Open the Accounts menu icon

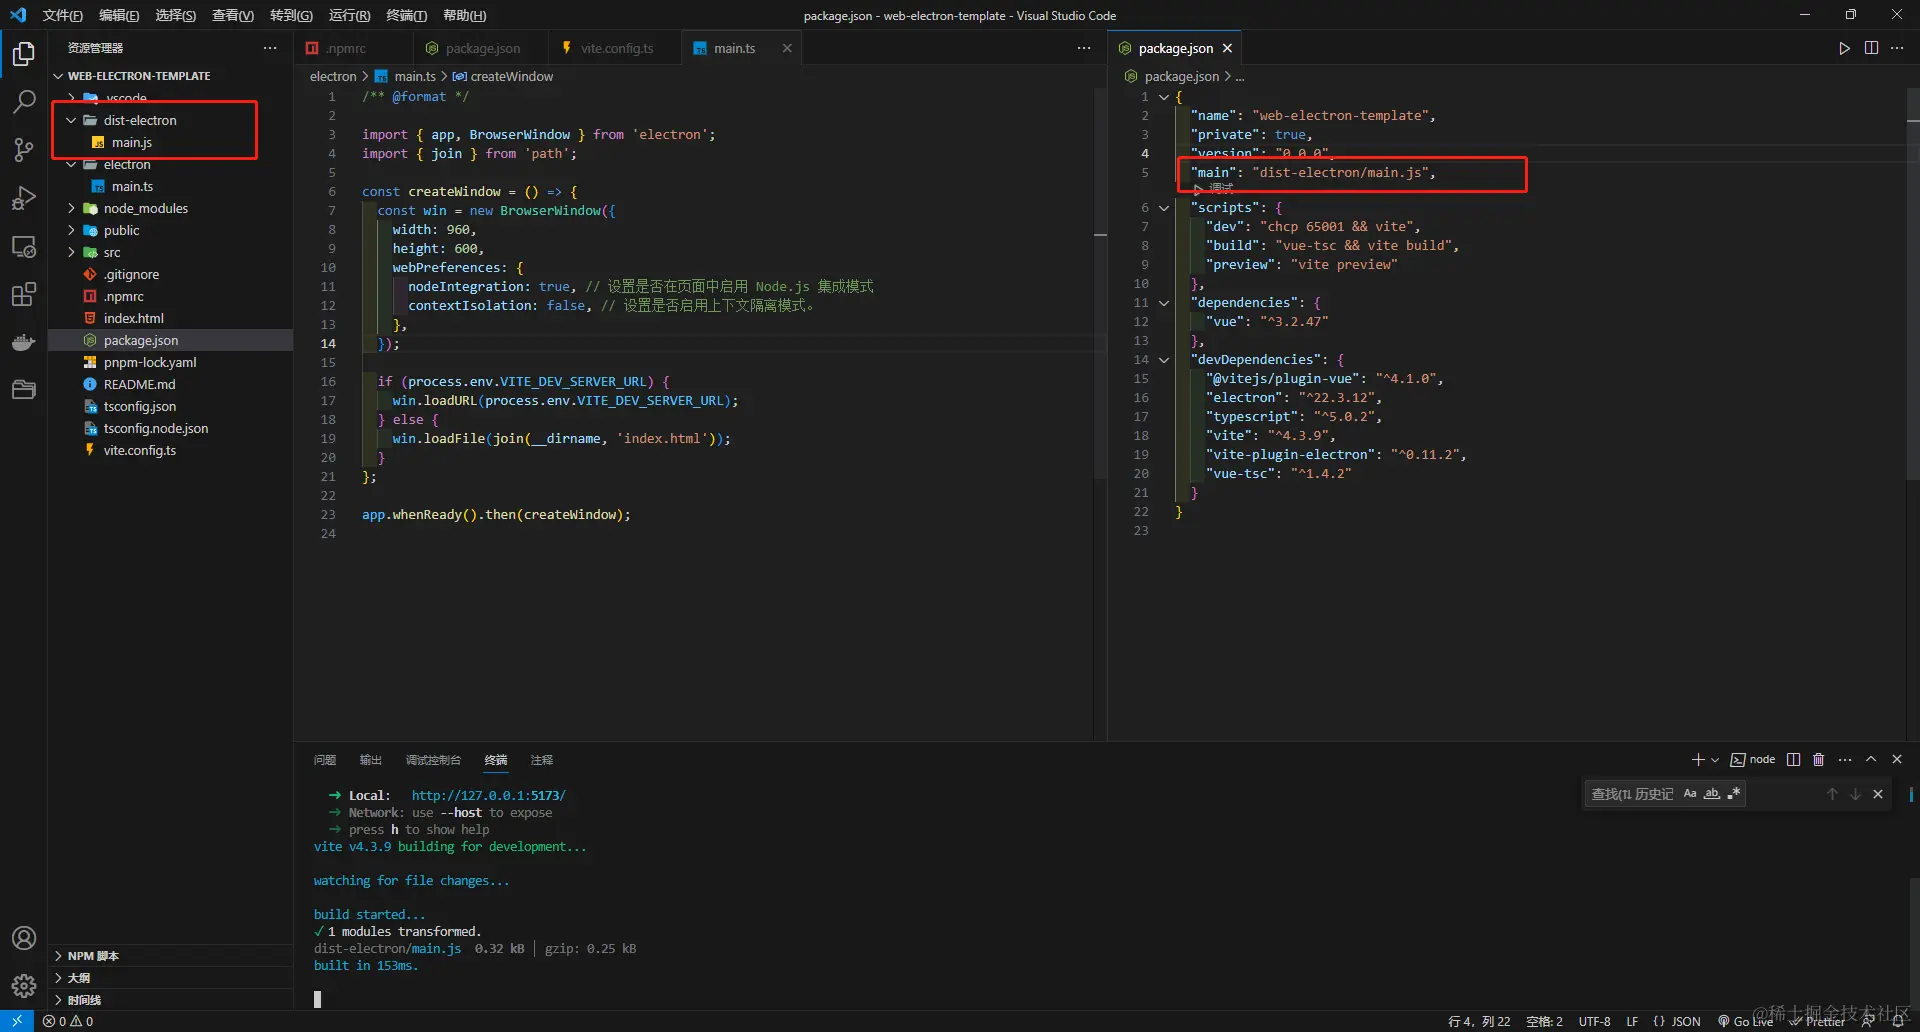coord(24,938)
